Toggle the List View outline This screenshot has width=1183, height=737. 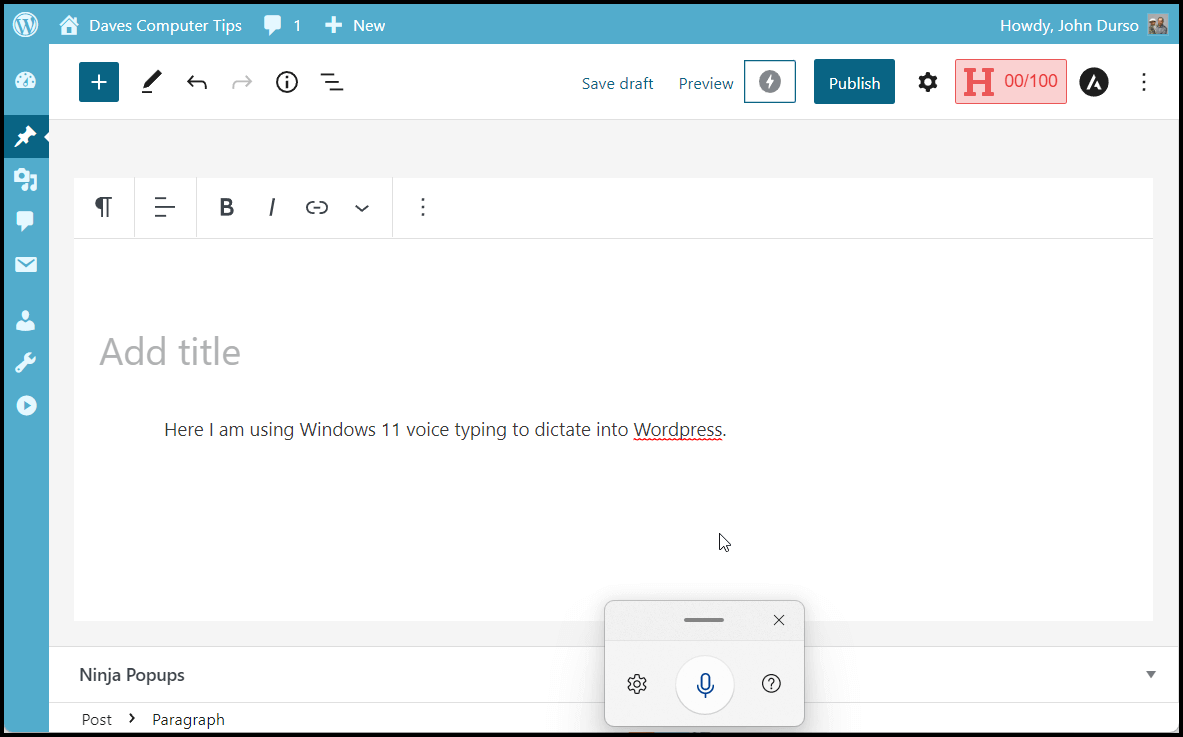tap(332, 82)
